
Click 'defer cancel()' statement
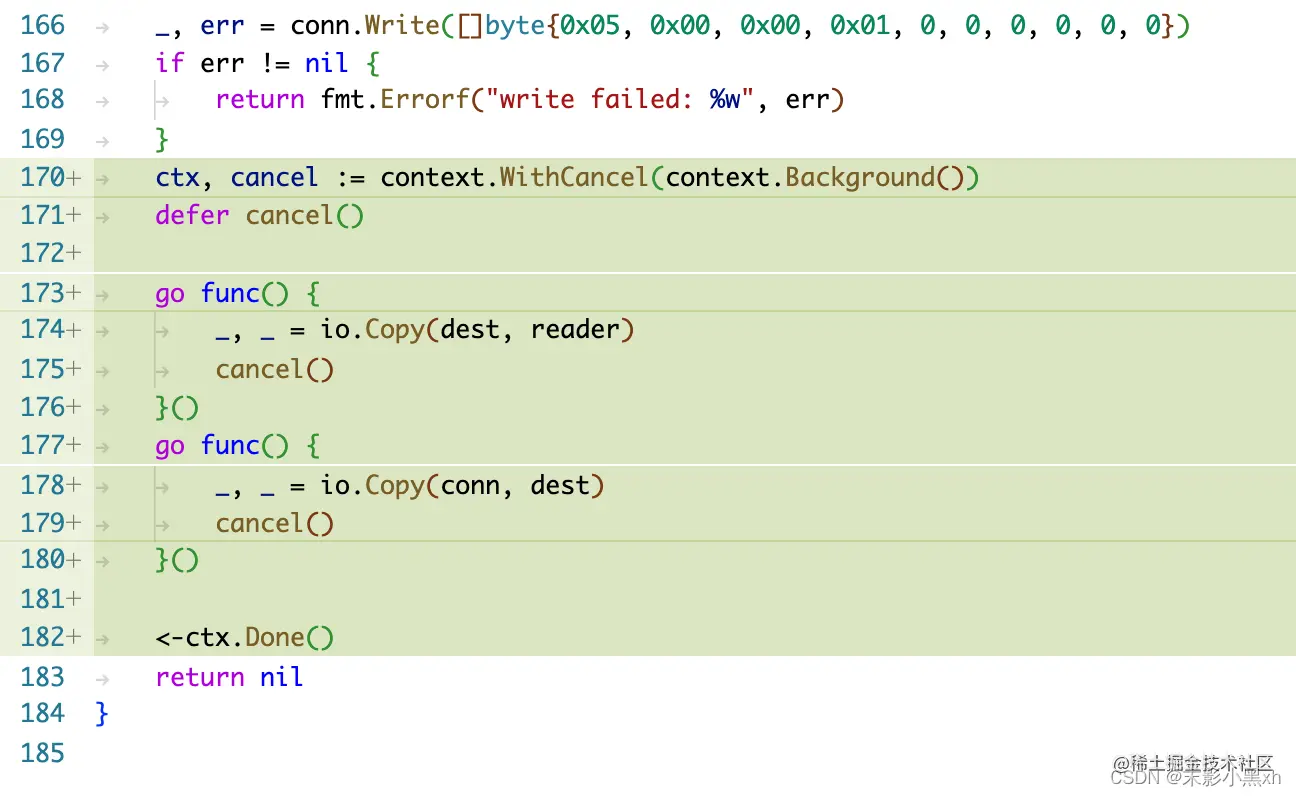[260, 215]
